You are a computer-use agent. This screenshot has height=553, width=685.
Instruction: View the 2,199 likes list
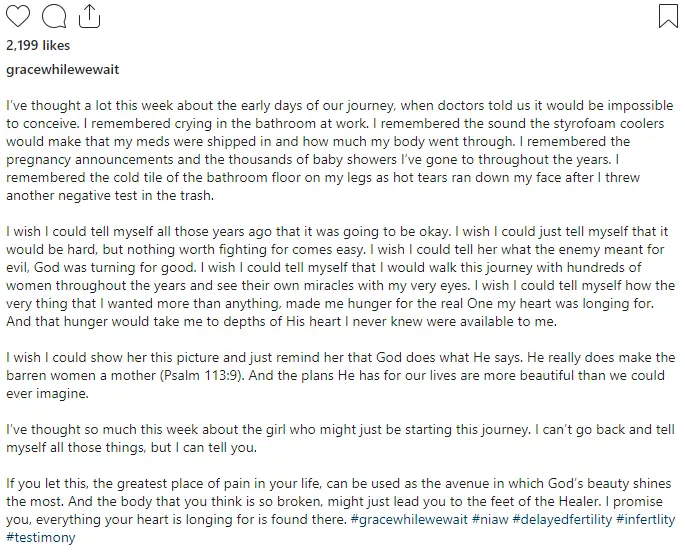tap(38, 45)
